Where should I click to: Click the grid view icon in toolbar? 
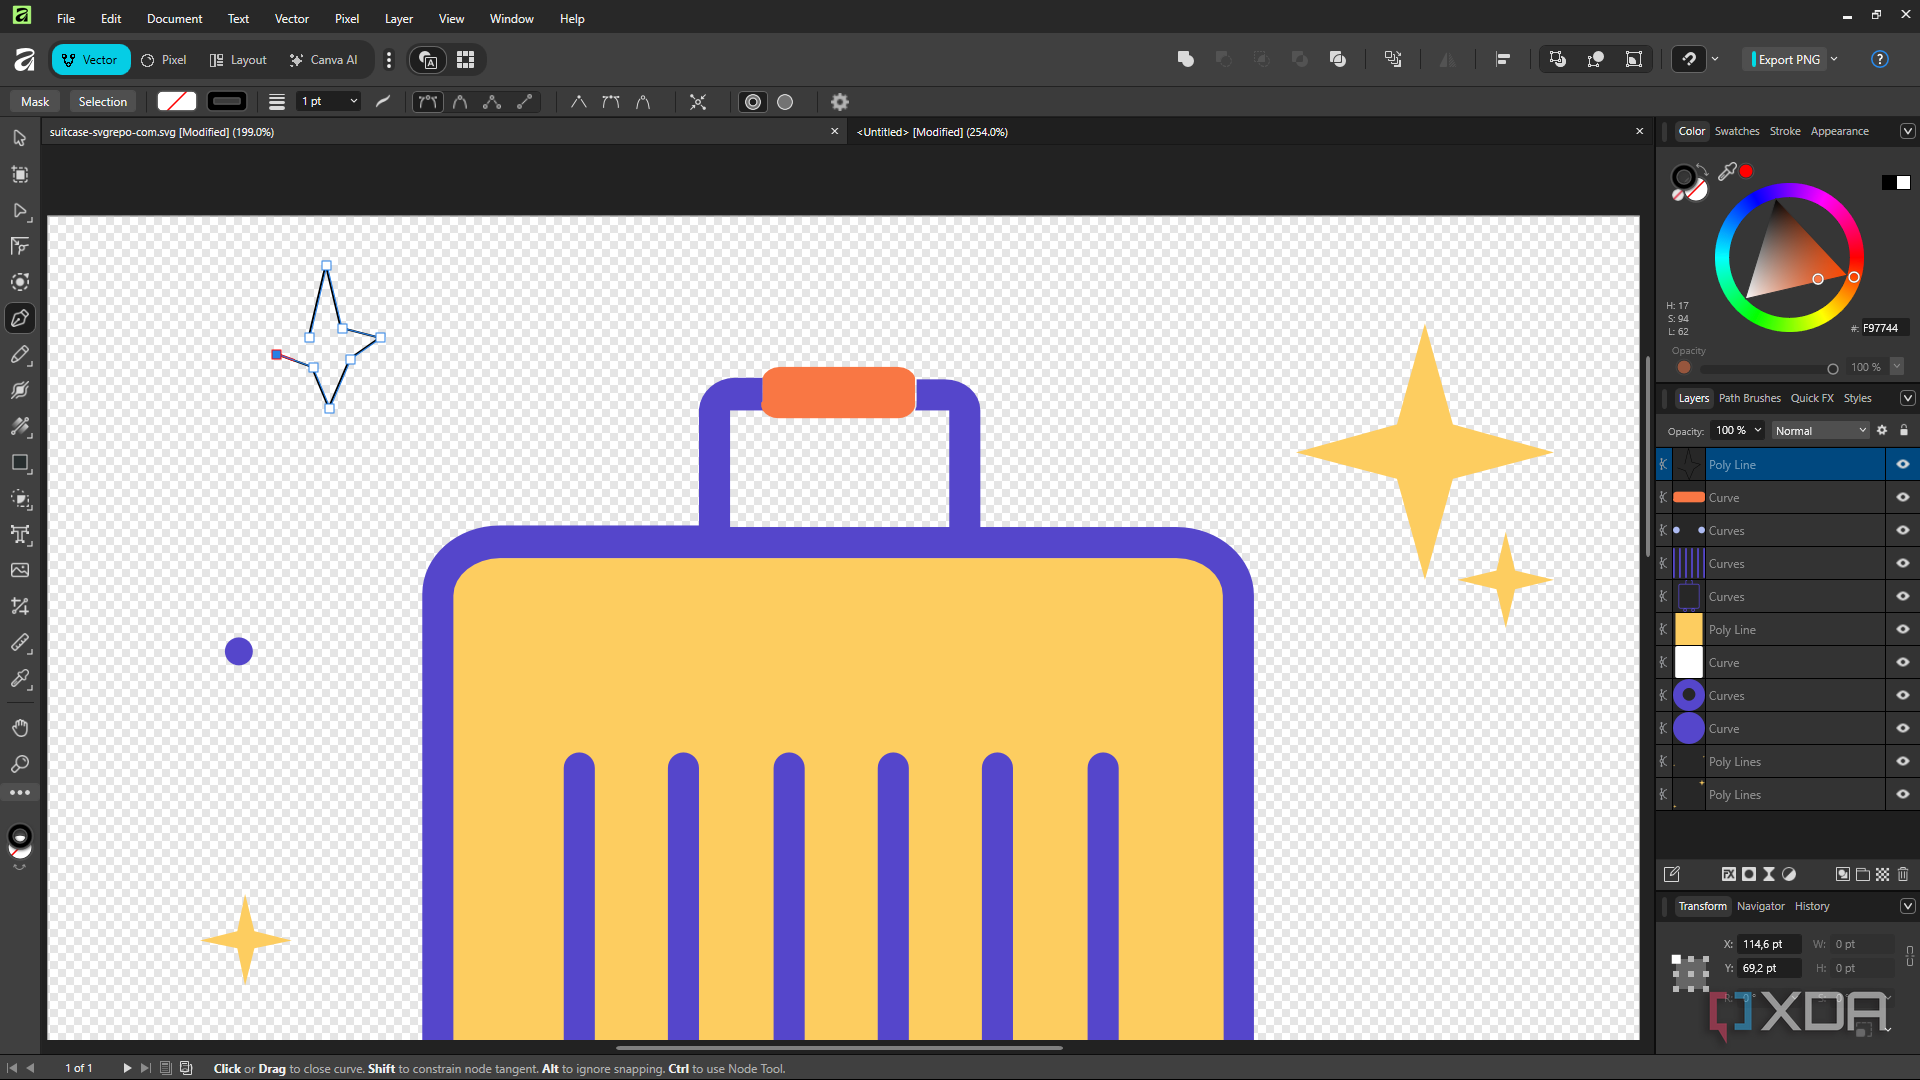pyautogui.click(x=466, y=60)
